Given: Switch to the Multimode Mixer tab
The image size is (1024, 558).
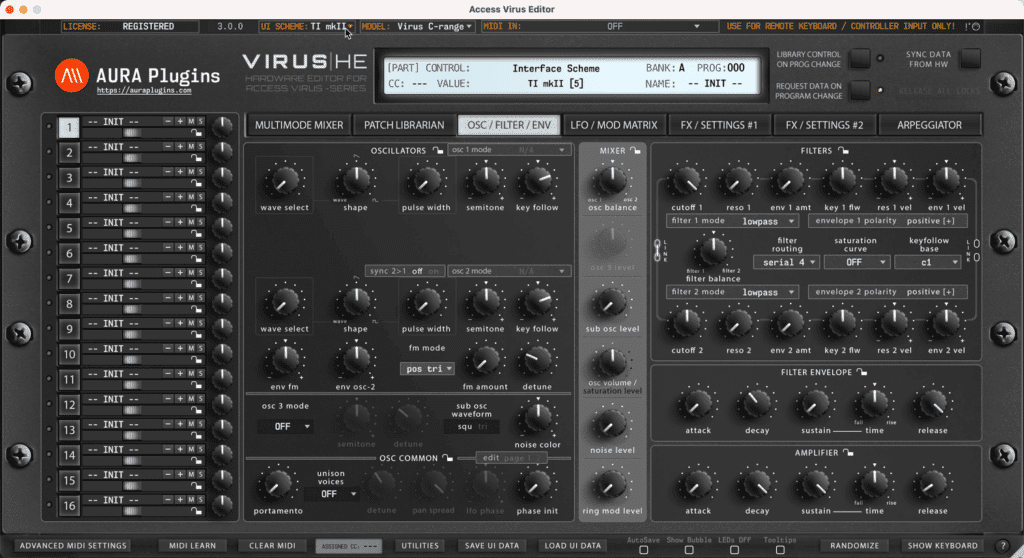Looking at the screenshot, I should pos(298,125).
